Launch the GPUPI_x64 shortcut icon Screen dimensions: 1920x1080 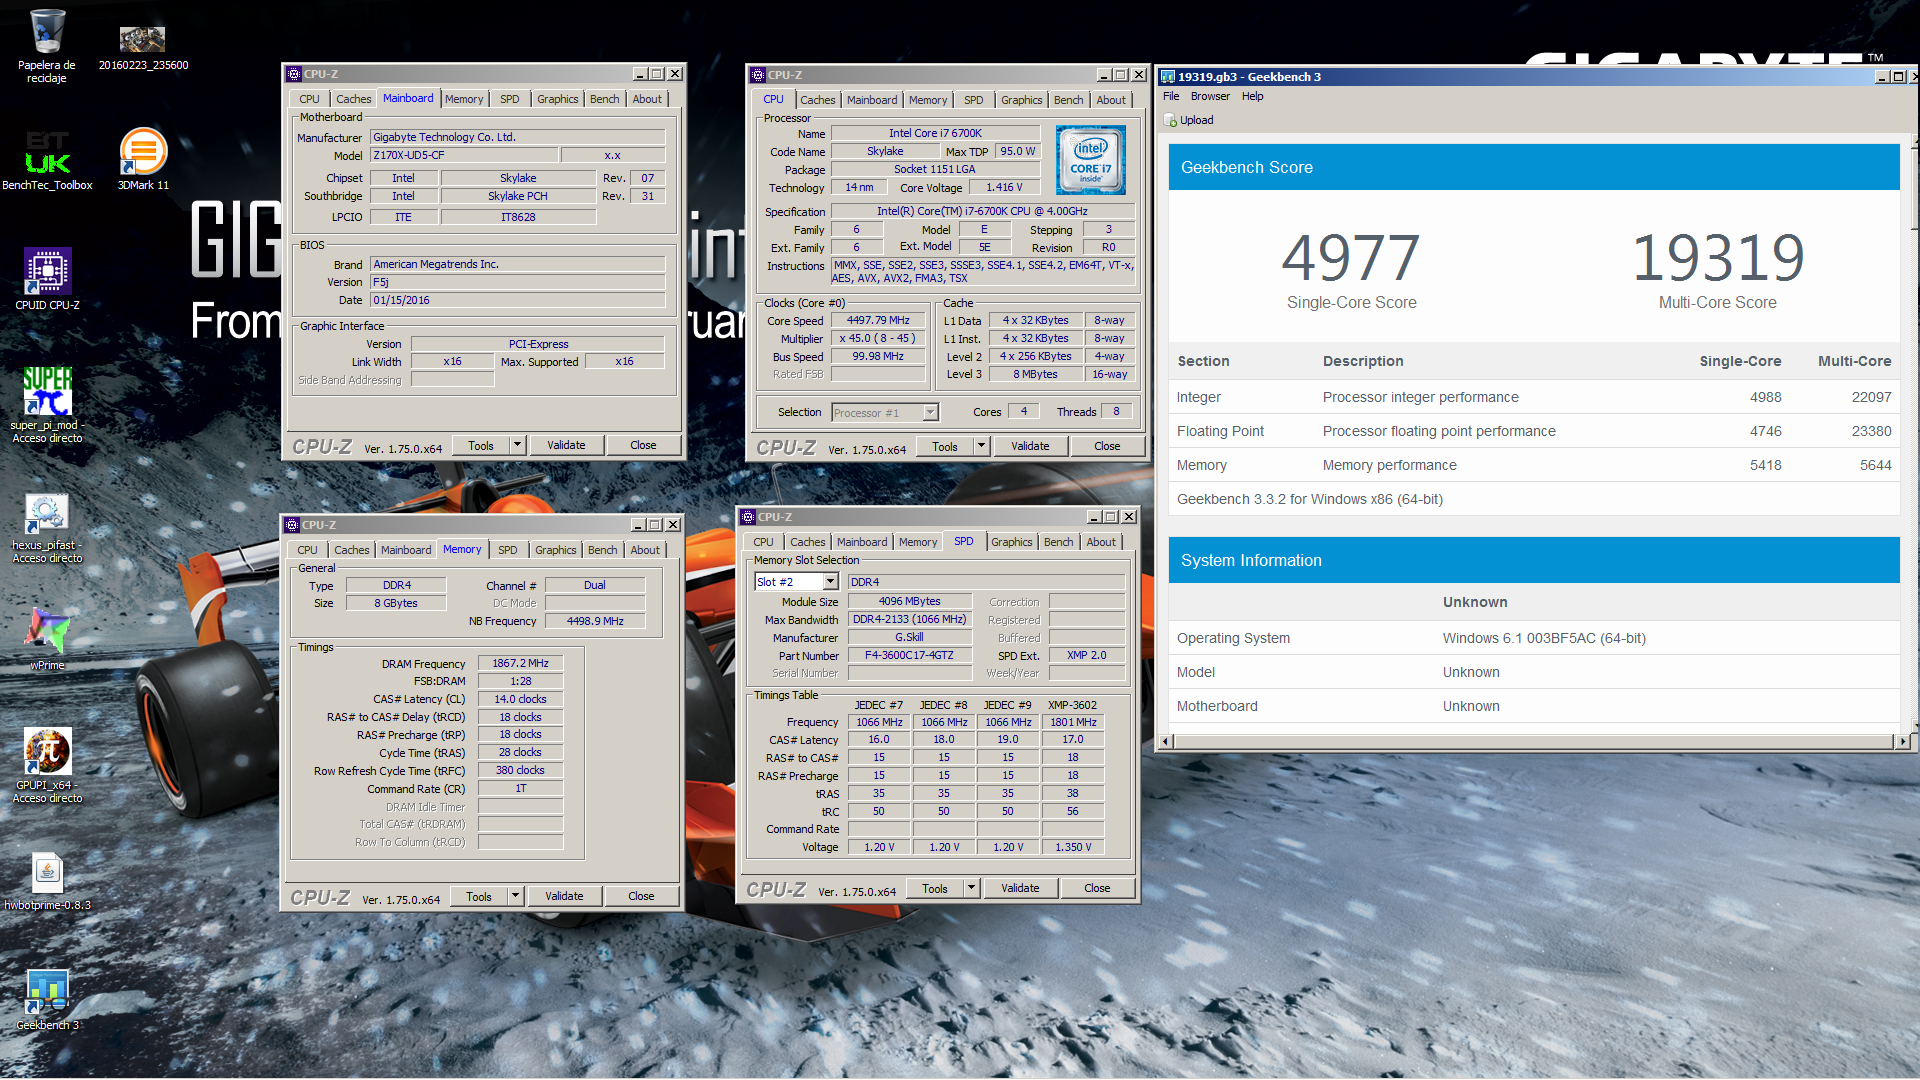47,752
